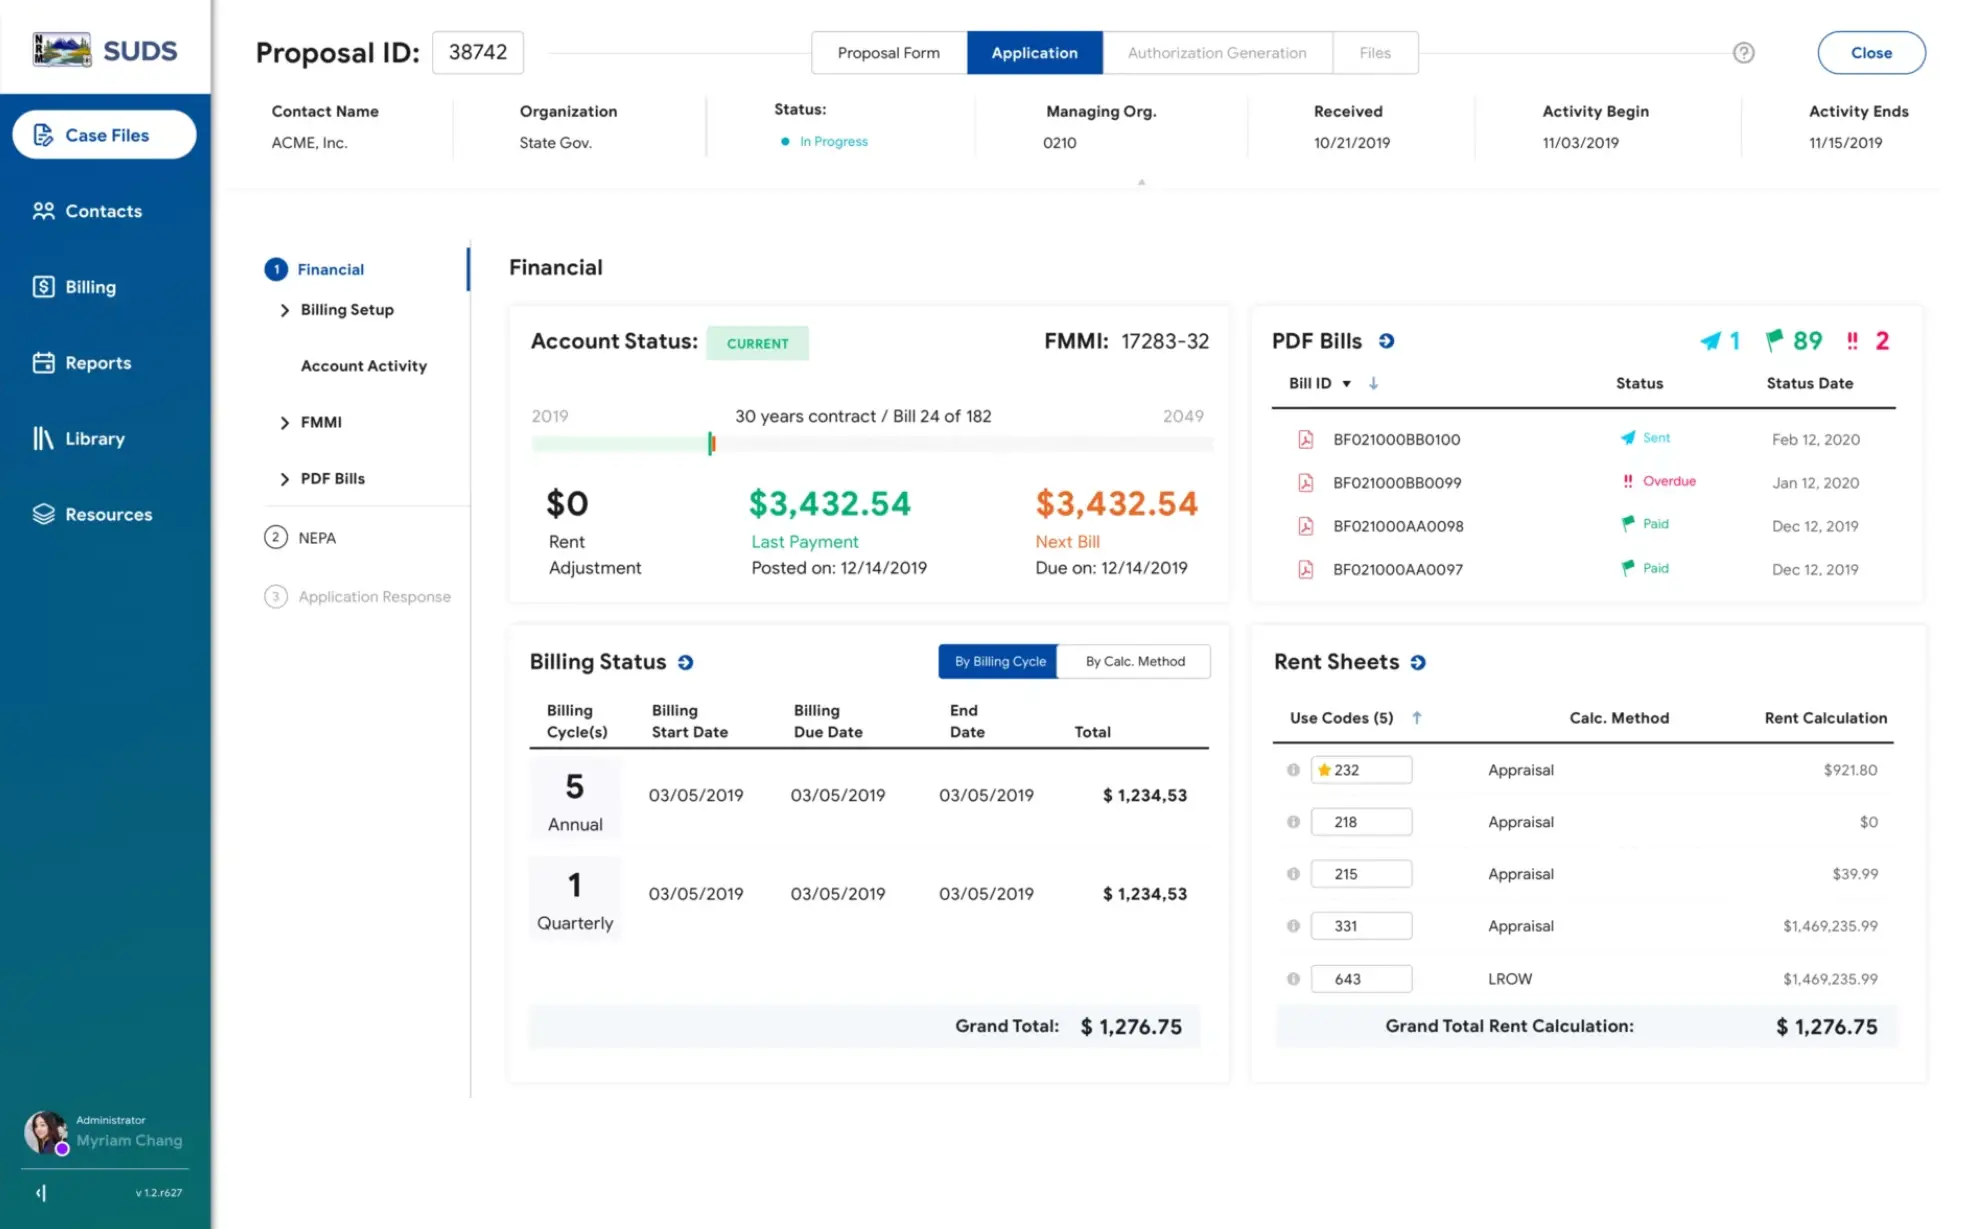This screenshot has height=1229, width=1970.
Task: Click info icon beside use code 218
Action: pos(1293,822)
